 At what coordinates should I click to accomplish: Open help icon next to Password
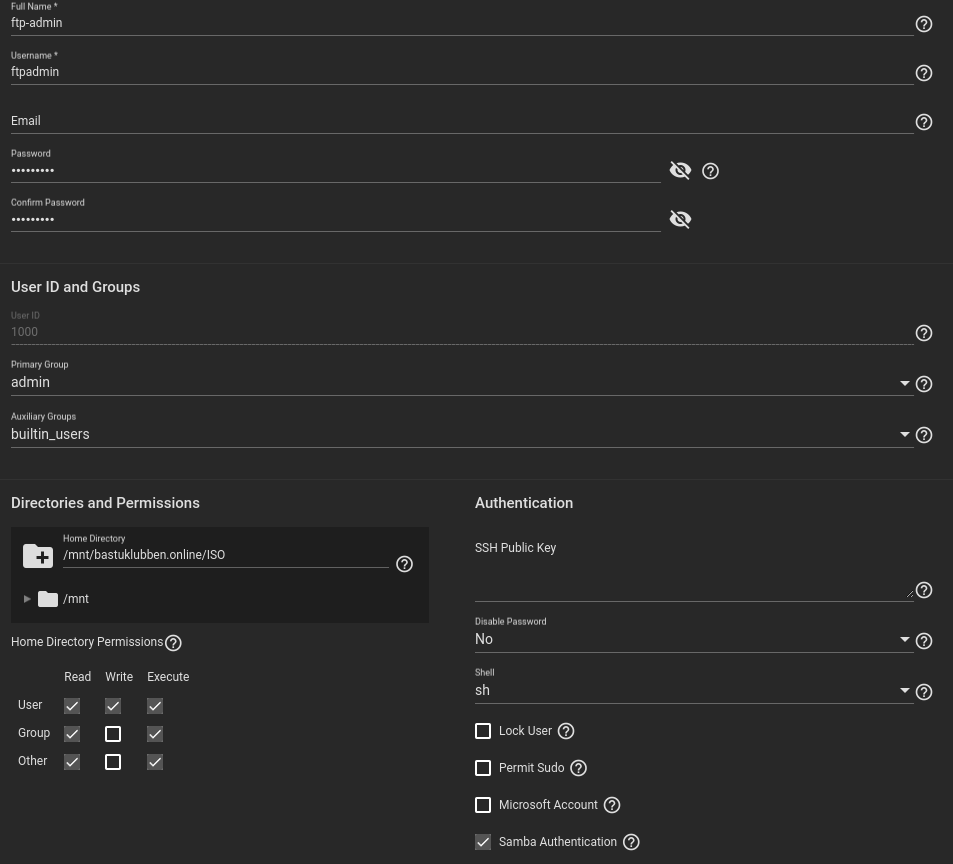coord(710,171)
